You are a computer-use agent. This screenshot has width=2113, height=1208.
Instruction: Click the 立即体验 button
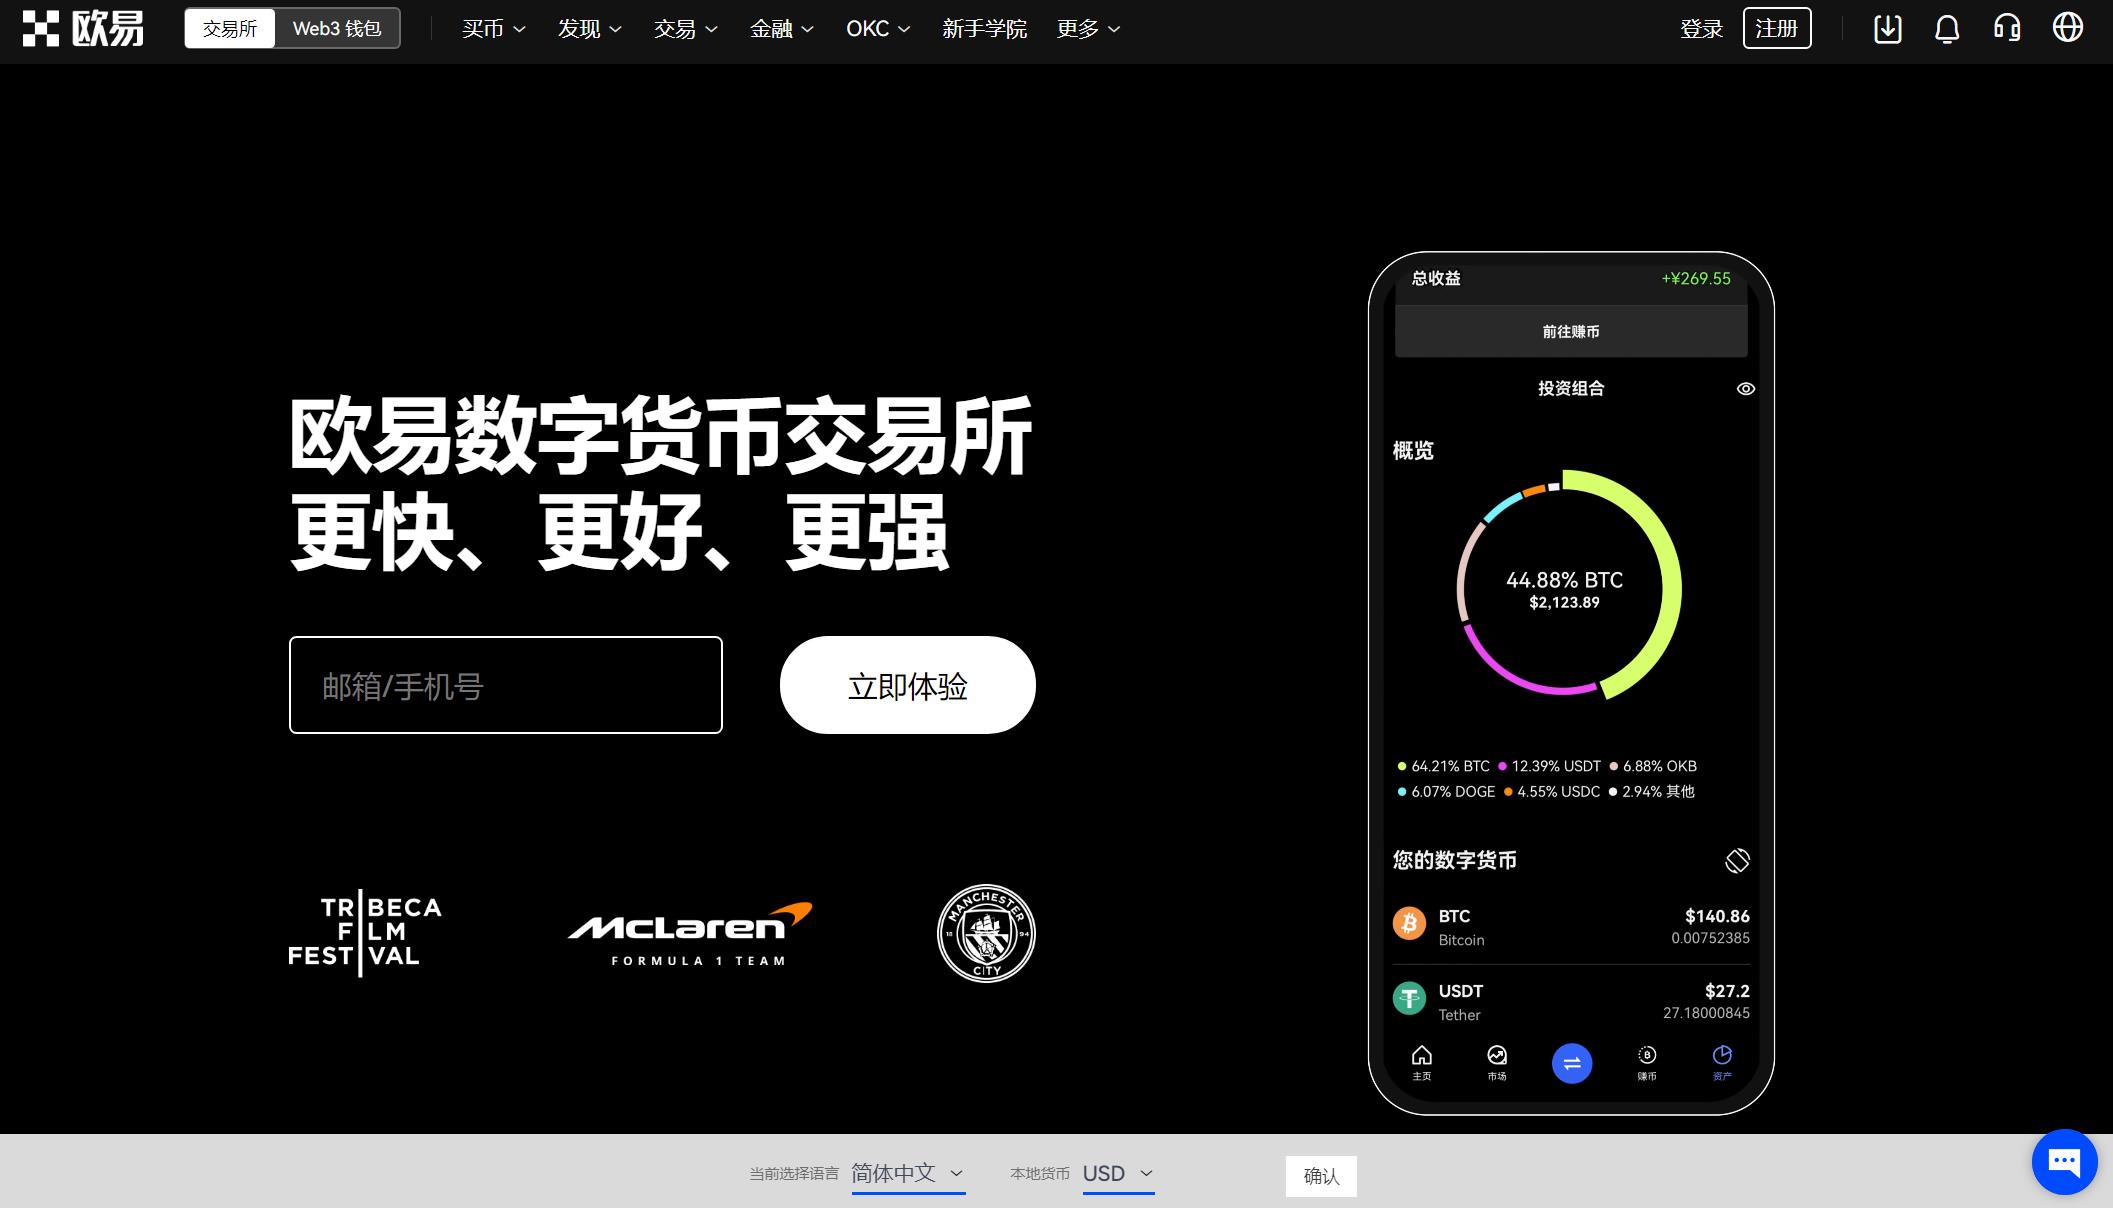pos(907,684)
